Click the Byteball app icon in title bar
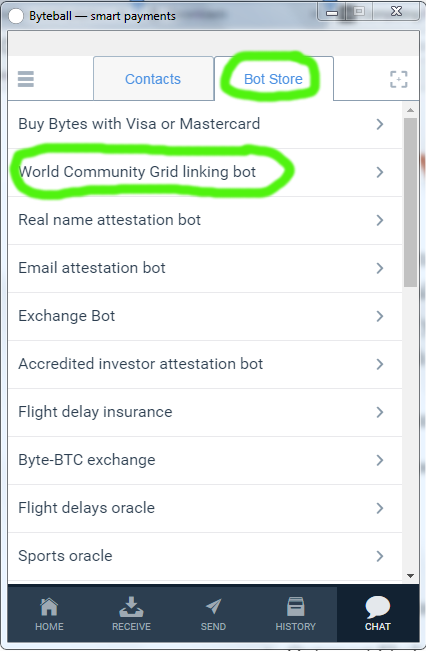The height and width of the screenshot is (651, 426). (16, 16)
